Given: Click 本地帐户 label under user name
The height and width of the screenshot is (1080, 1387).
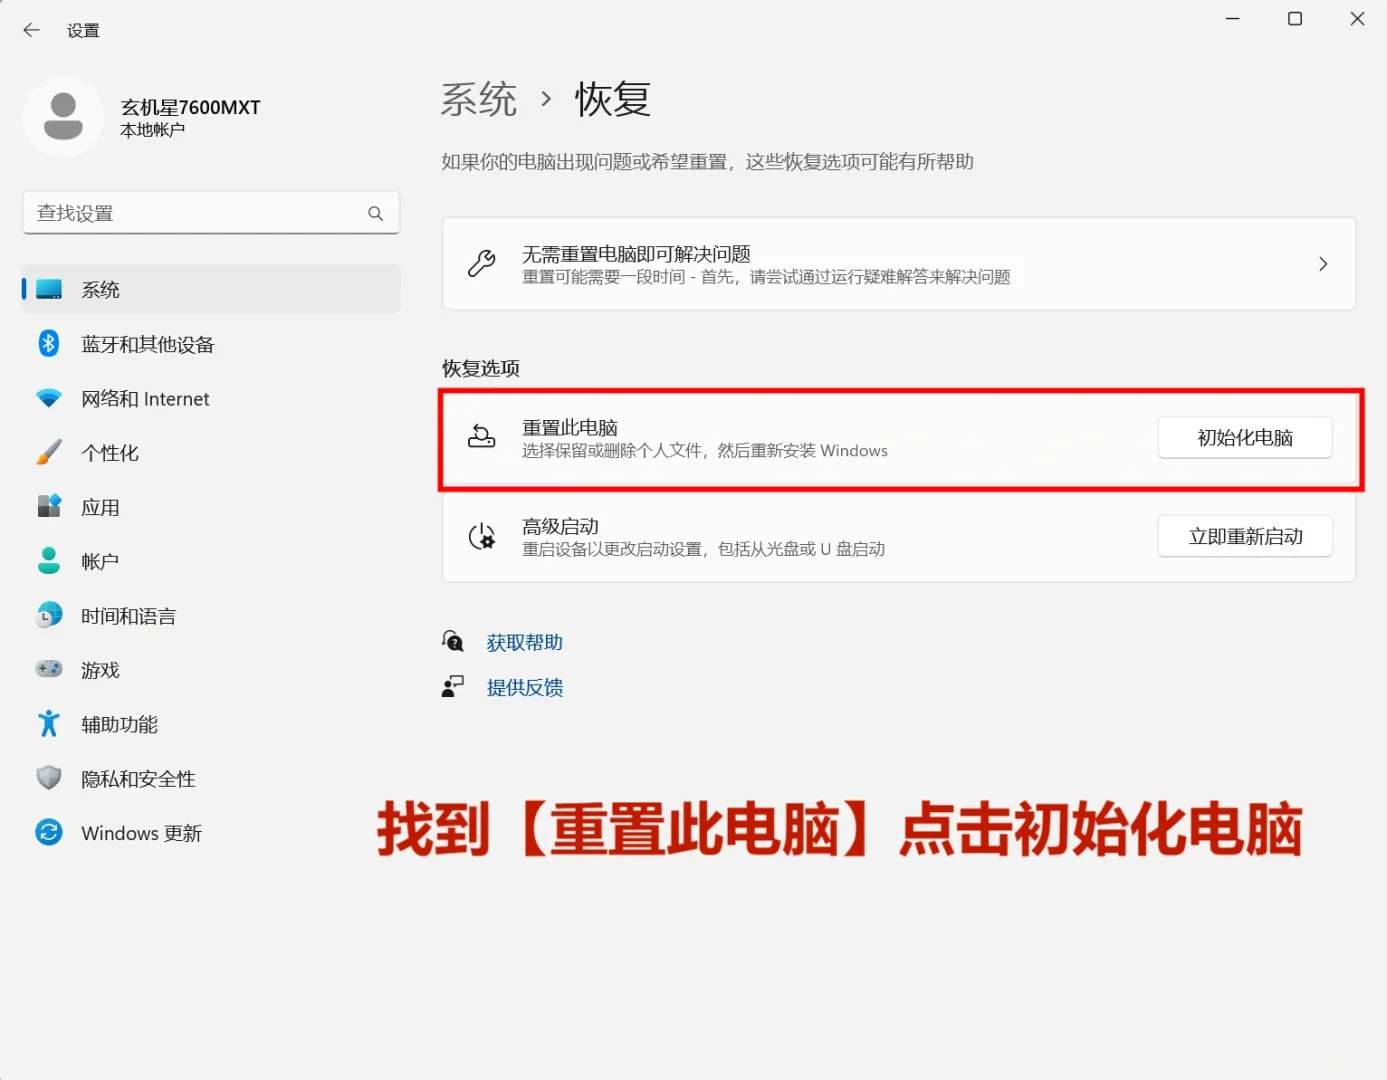Looking at the screenshot, I should coord(153,130).
